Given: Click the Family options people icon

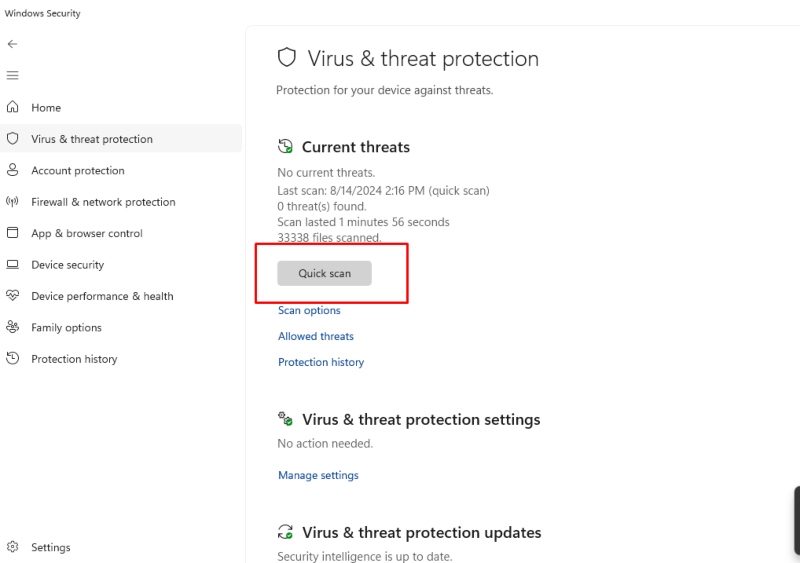Looking at the screenshot, I should point(12,327).
